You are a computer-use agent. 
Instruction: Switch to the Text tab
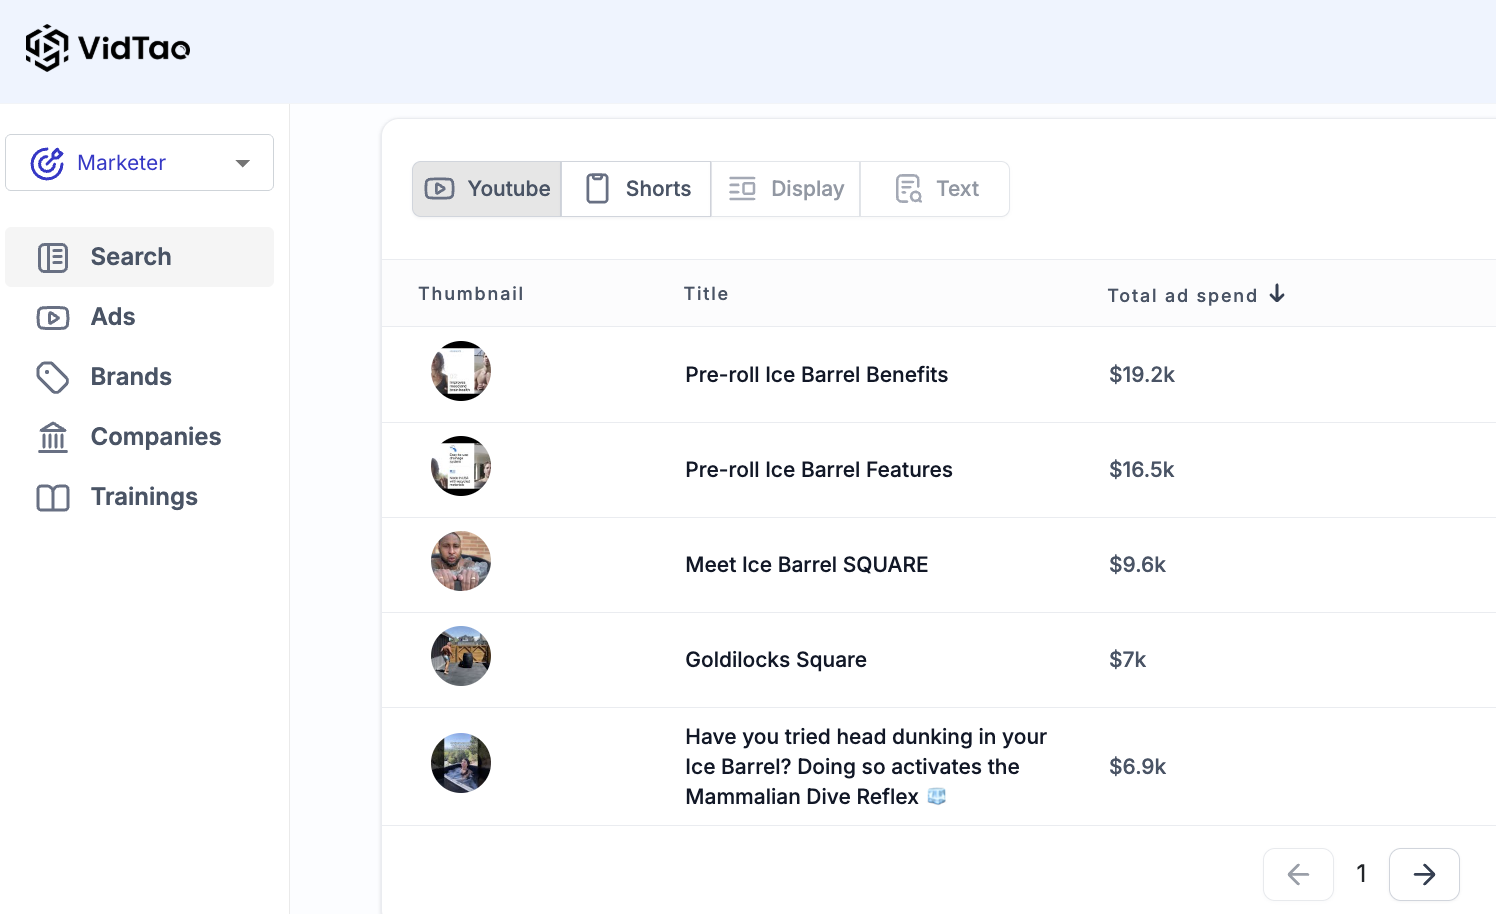[935, 189]
